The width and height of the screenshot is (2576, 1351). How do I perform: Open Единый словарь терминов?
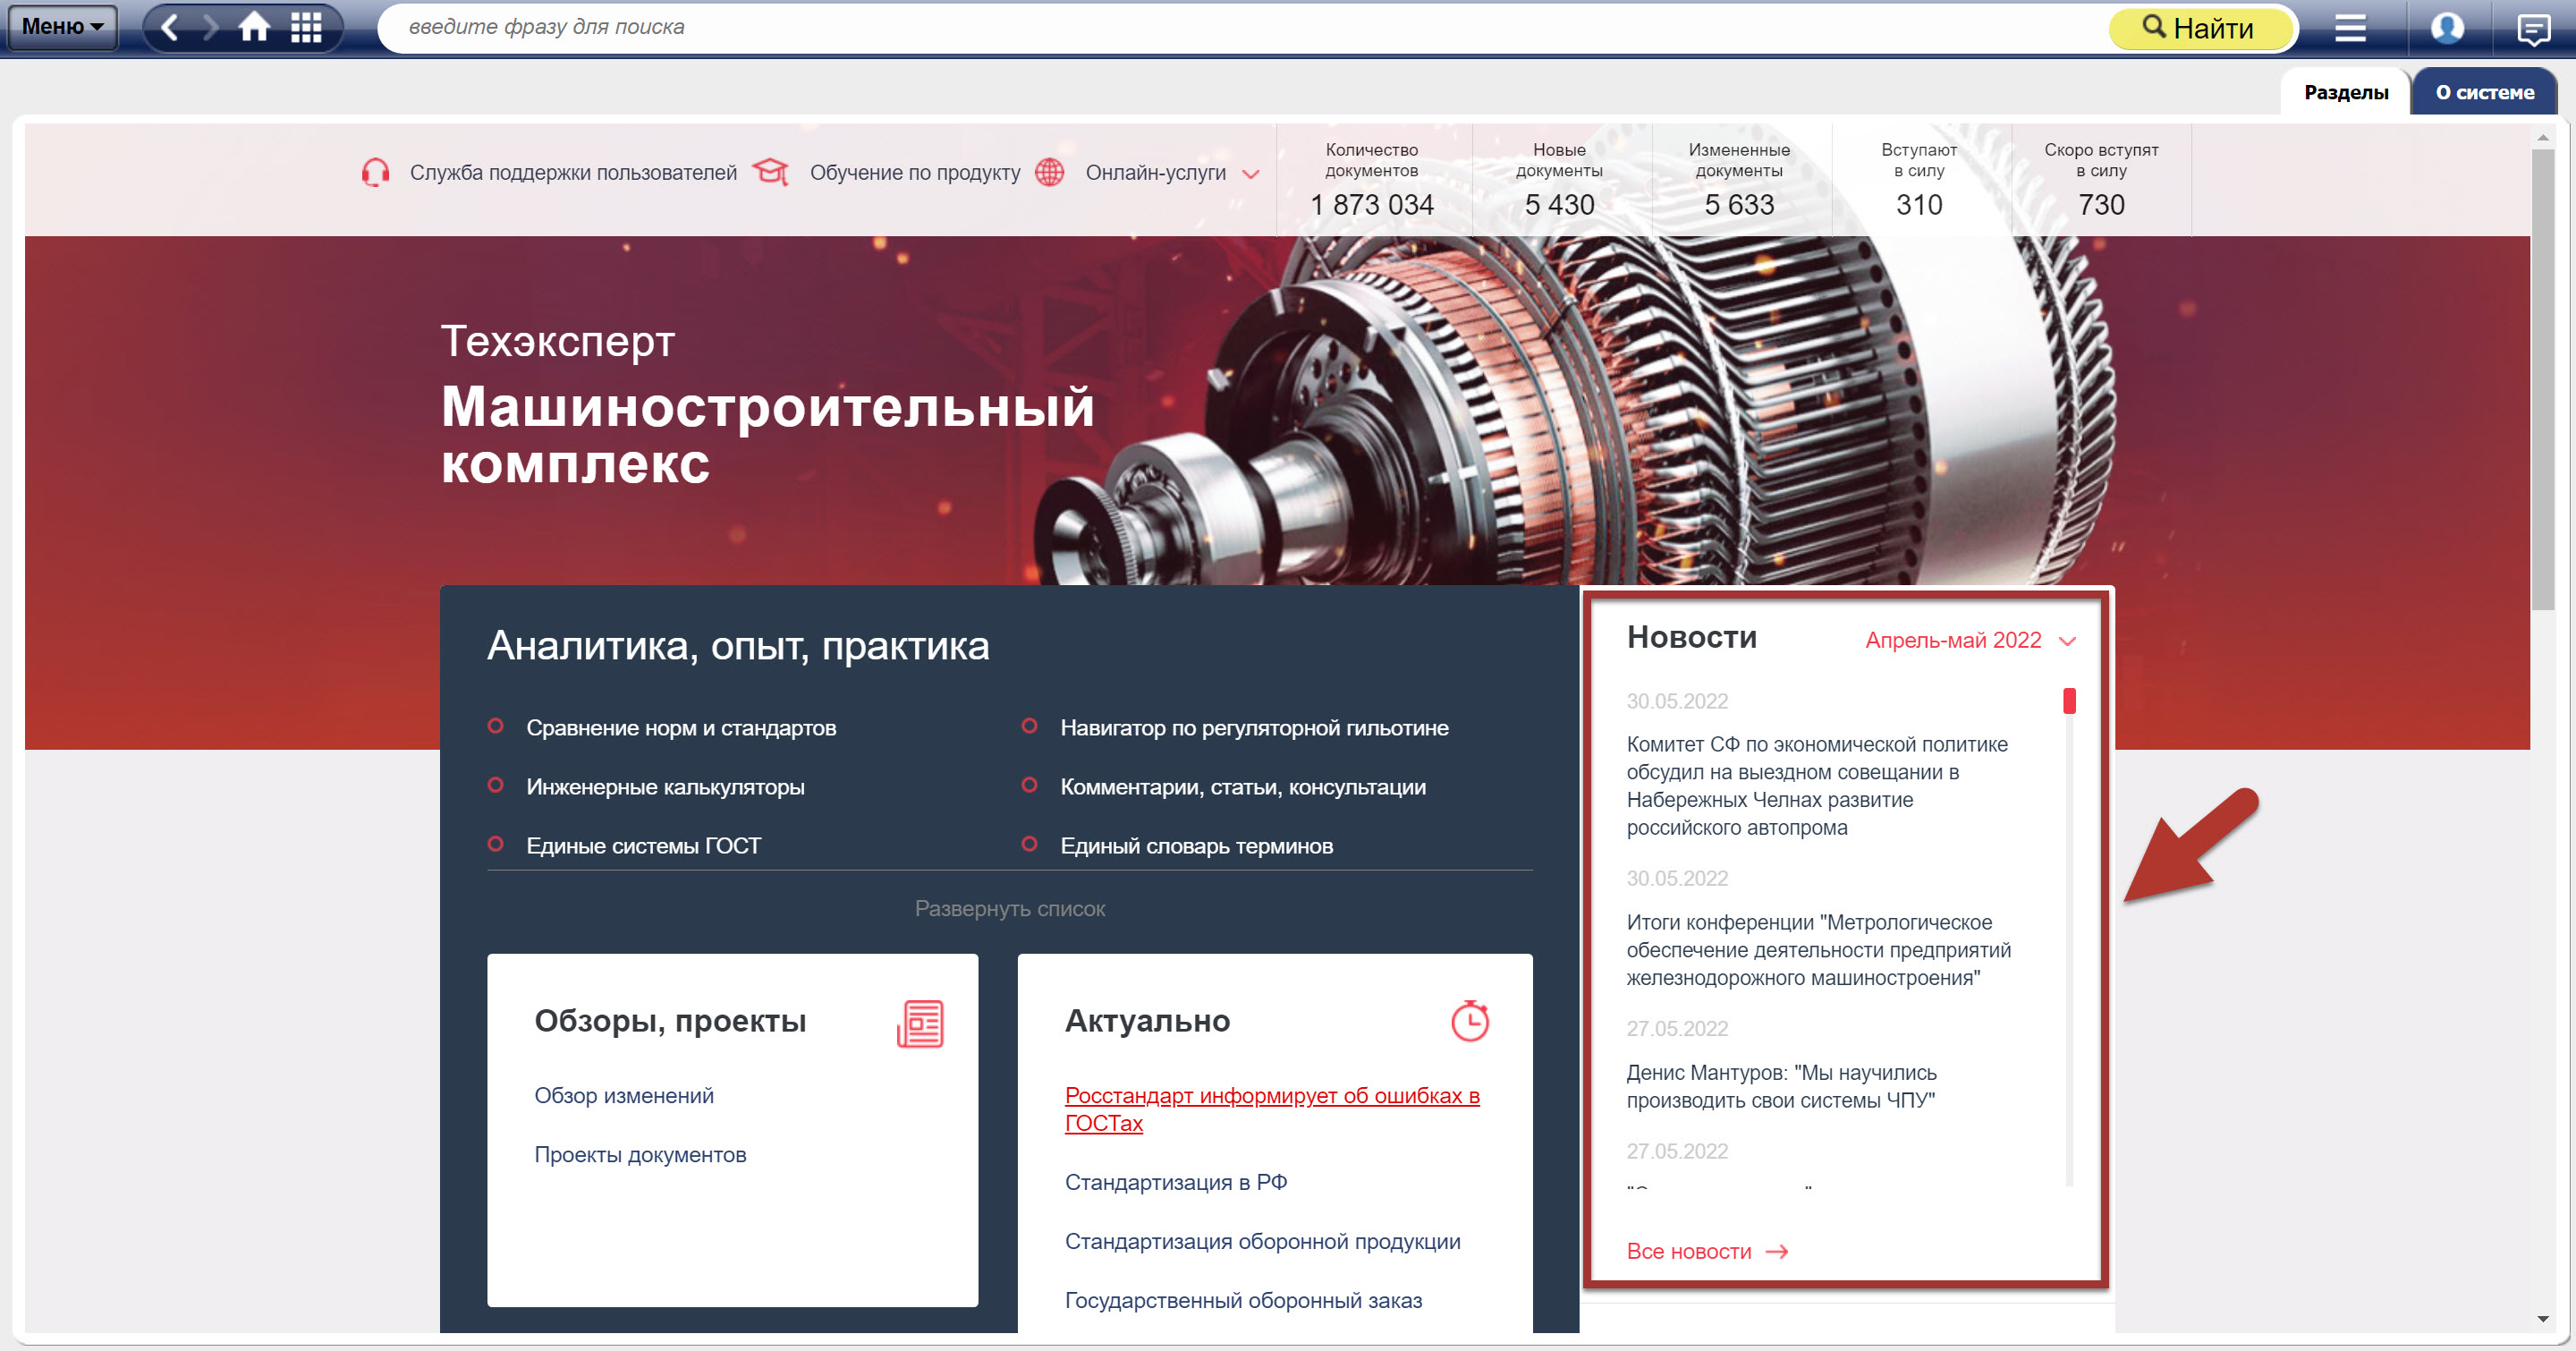click(x=1196, y=846)
